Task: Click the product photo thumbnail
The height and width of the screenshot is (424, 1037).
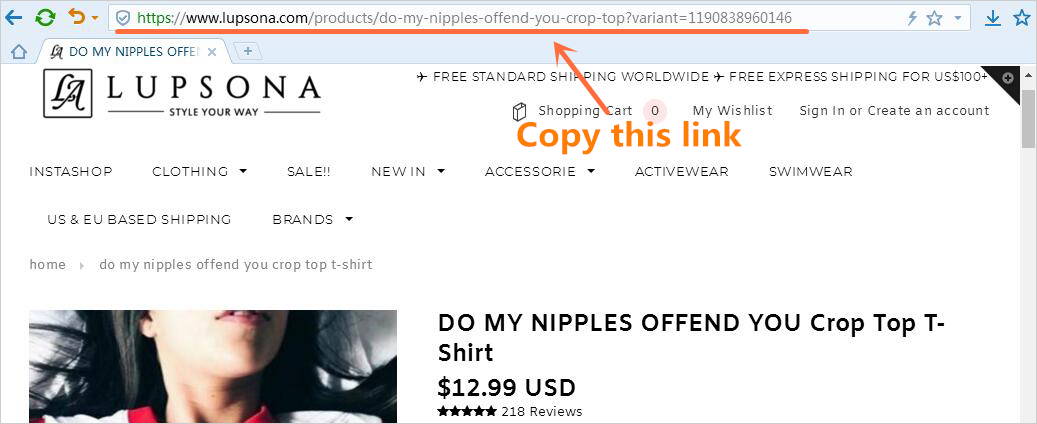Action: tap(213, 366)
